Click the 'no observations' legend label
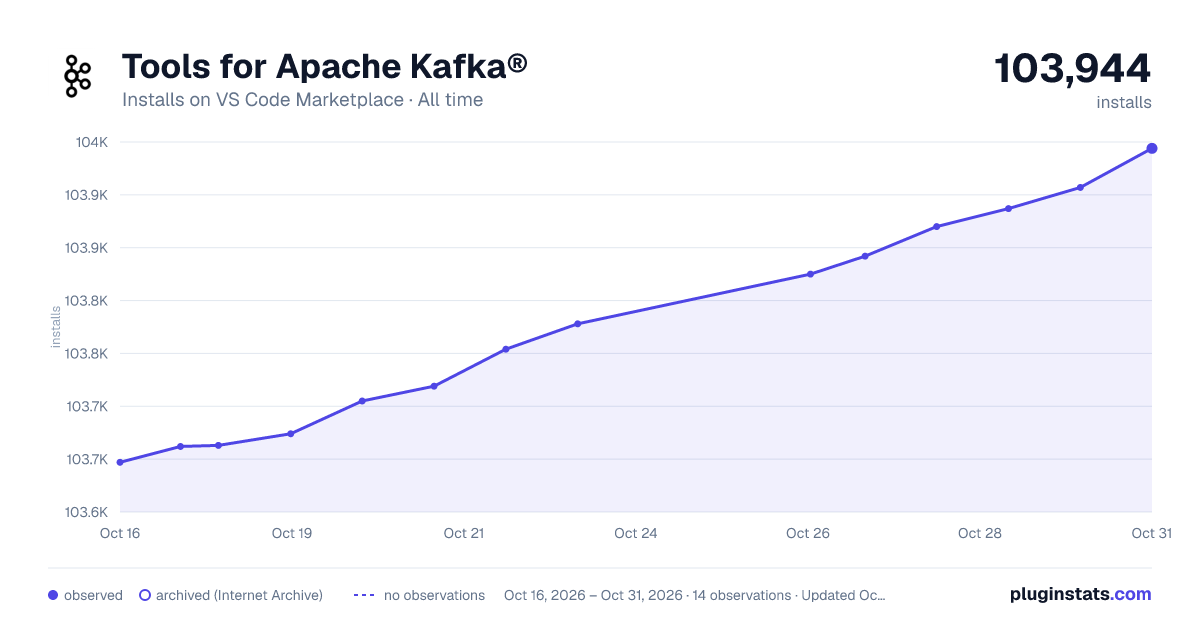Screen dimensions: 1200x630 pos(434,595)
